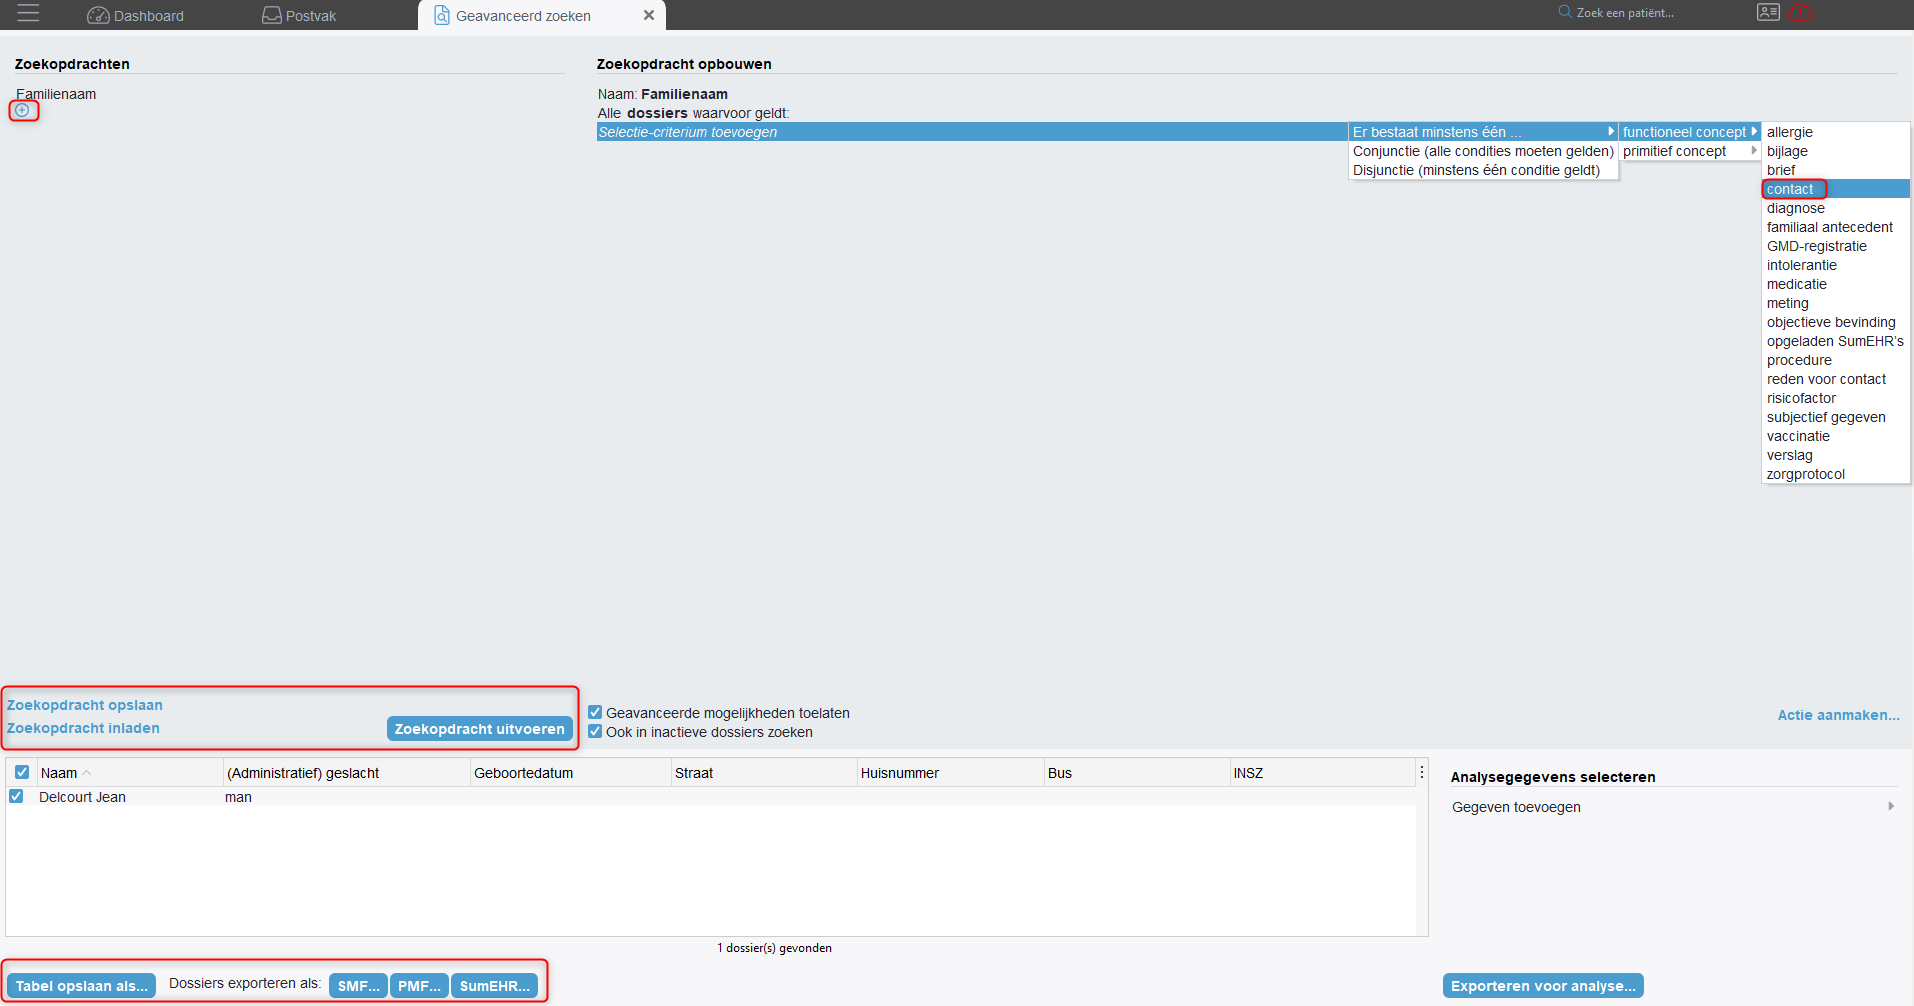Toggle checkbox for Delcourt Jean row
Screen dimensions: 1914x1006
(x=16, y=796)
